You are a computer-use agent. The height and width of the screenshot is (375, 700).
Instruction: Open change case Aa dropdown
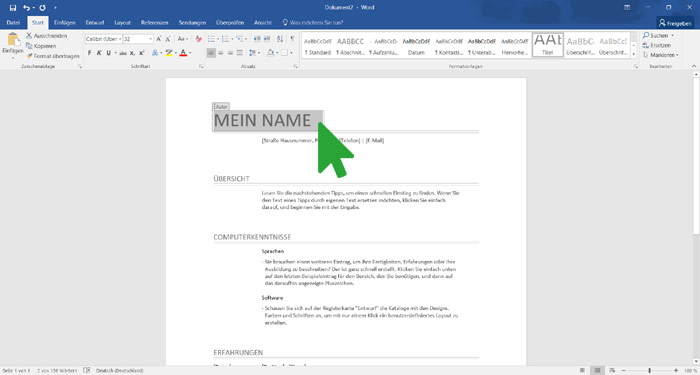tap(183, 39)
